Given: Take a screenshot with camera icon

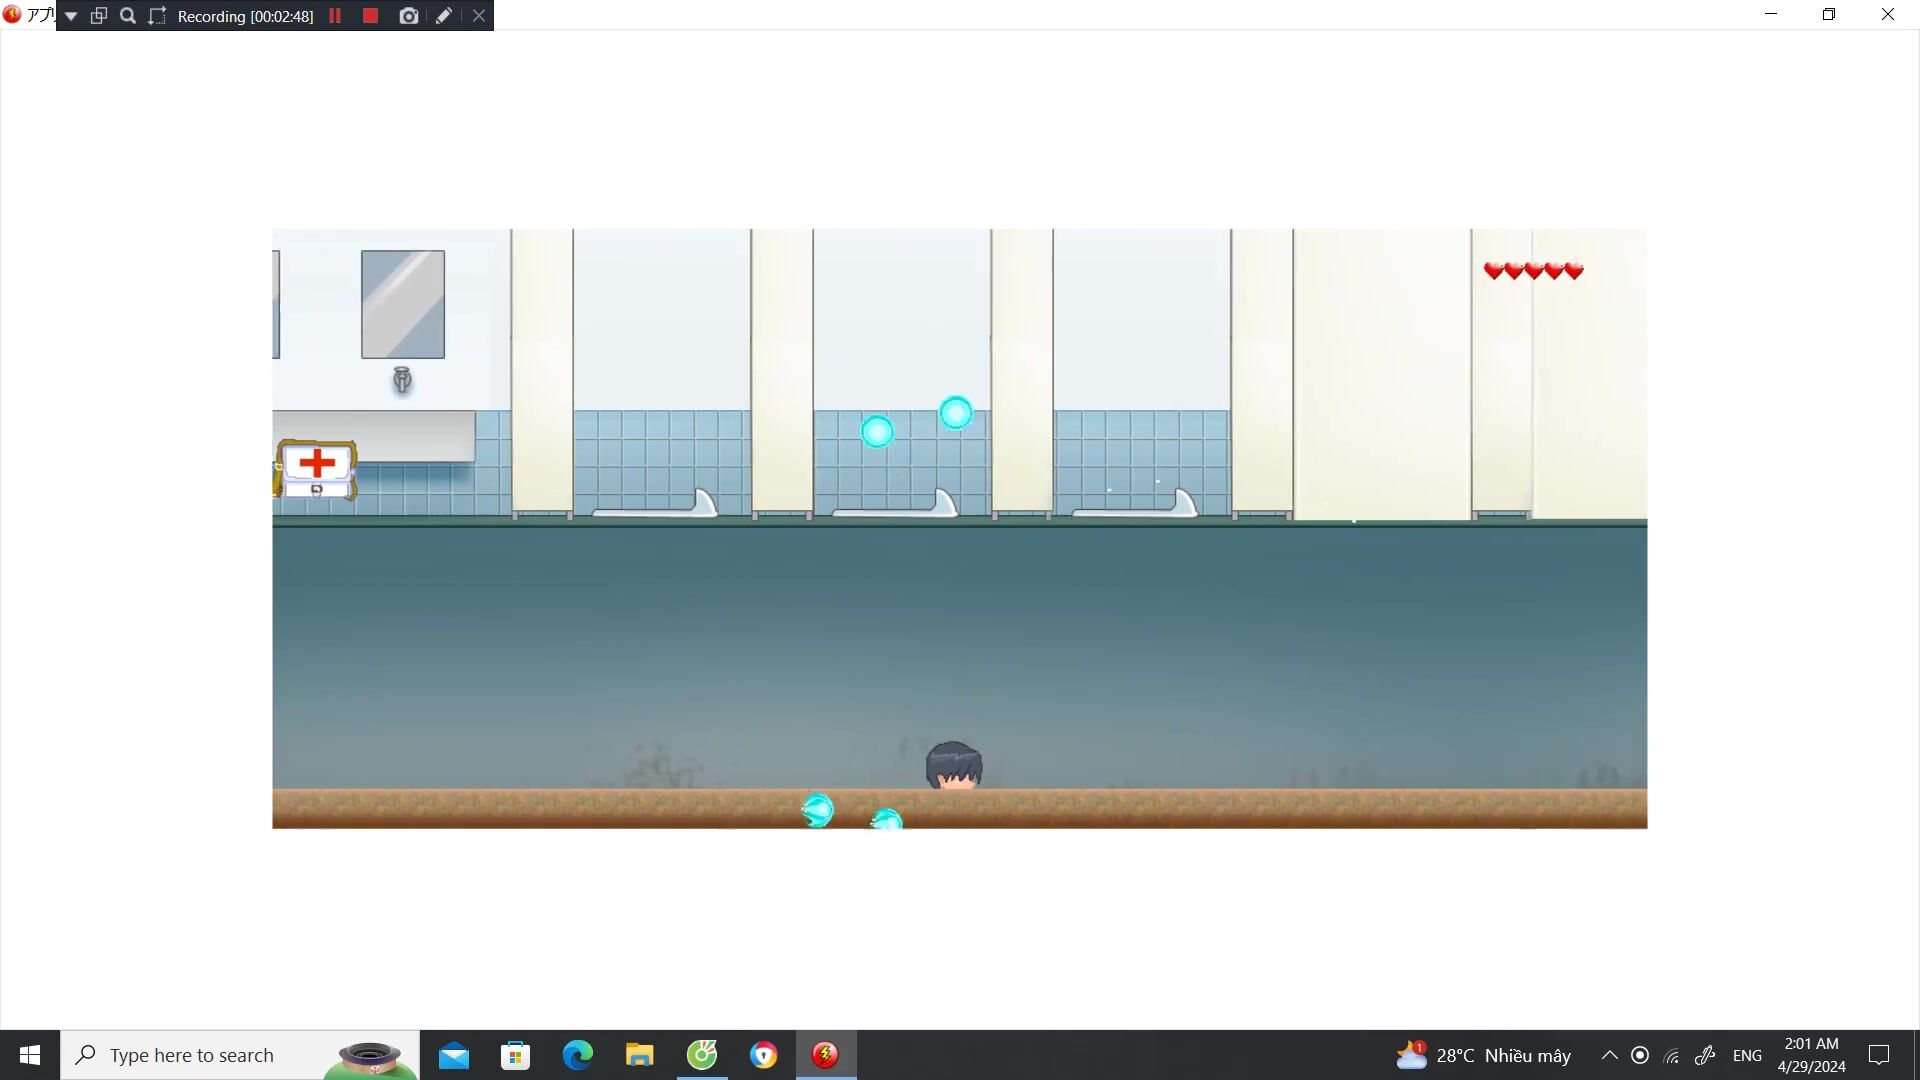Looking at the screenshot, I should tap(408, 16).
